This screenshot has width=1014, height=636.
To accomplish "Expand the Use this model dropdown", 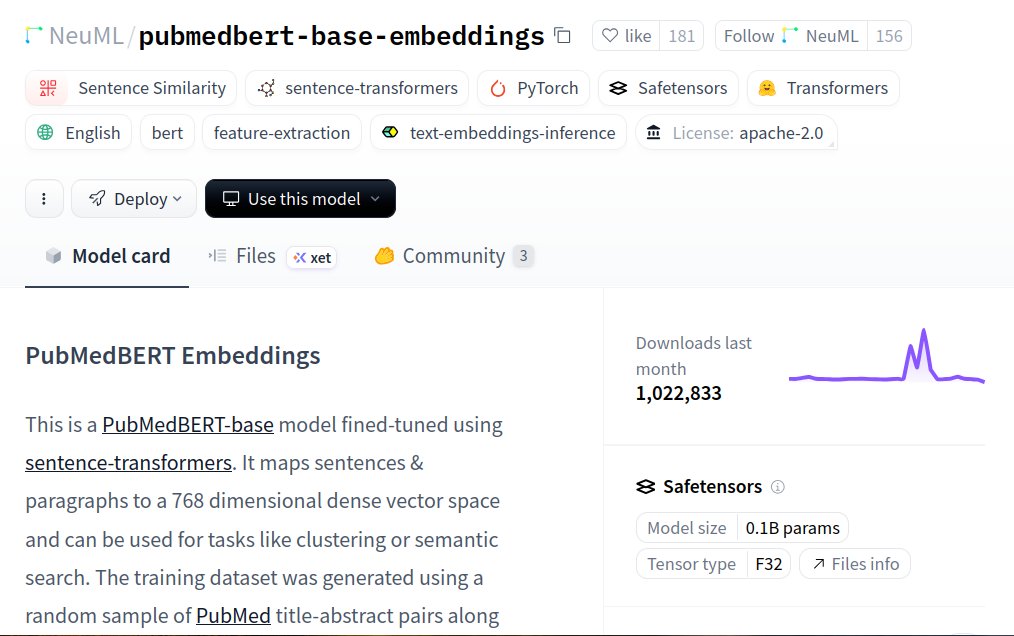I will pos(300,199).
